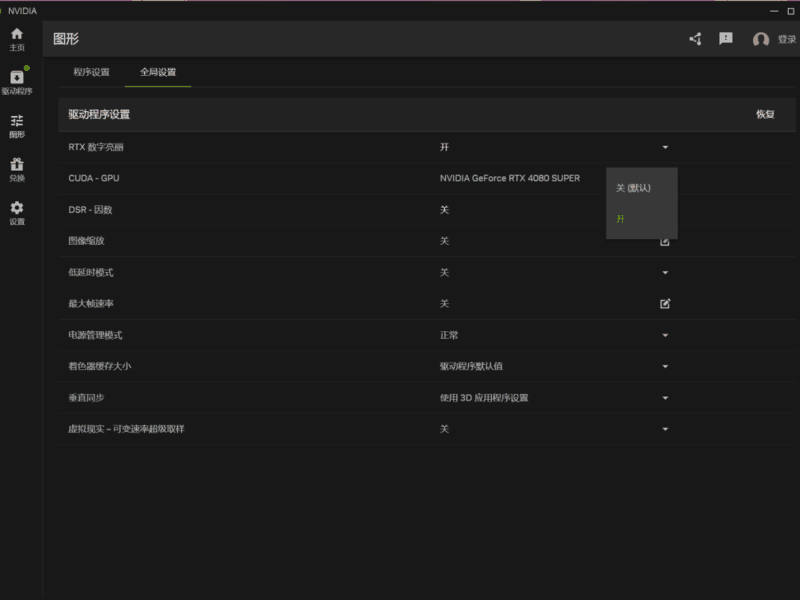Viewport: 800px width, 600px height.
Task: Click the 驱动程序默认值 cache value
Action: coord(471,366)
